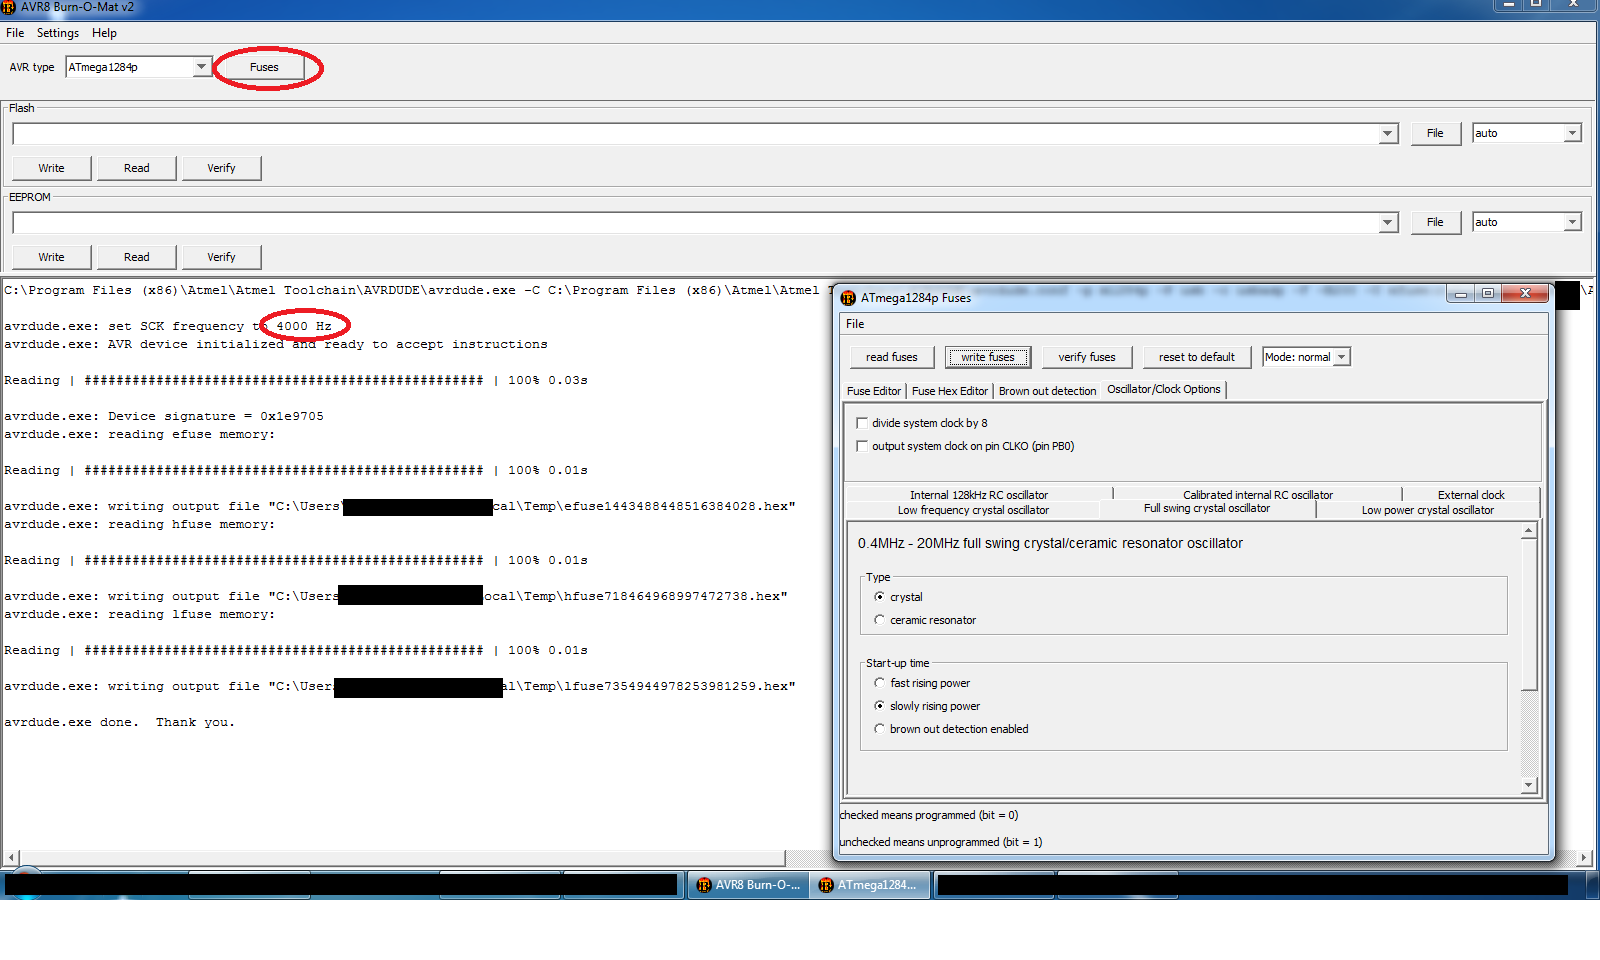
Task: Minimize the ATmega1284p Fuses window
Action: (1460, 294)
